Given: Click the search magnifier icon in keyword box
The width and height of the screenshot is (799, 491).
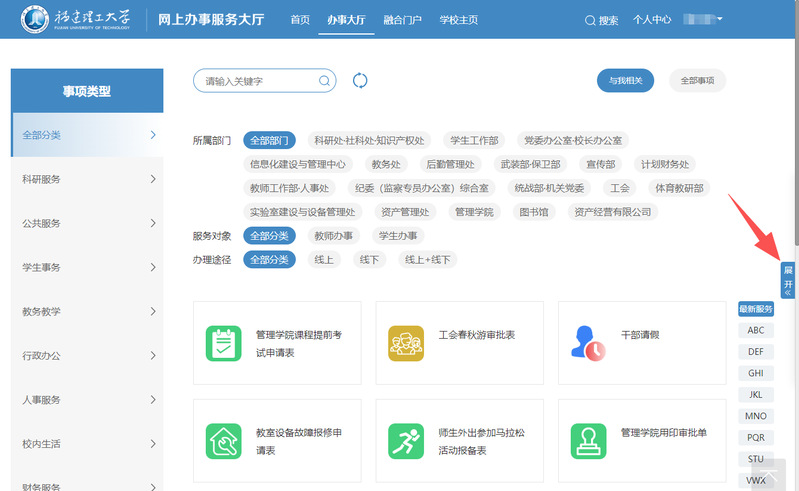Looking at the screenshot, I should click(324, 81).
